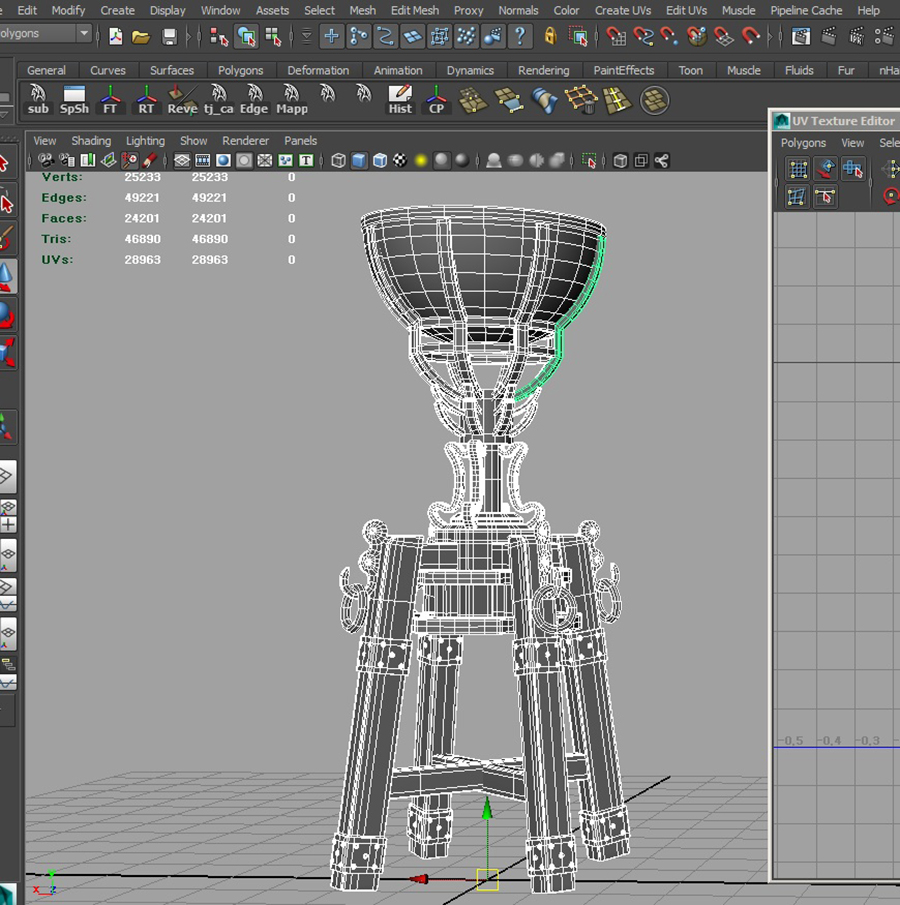Click the viewport select camera icon
This screenshot has width=900, height=905.
pos(46,160)
